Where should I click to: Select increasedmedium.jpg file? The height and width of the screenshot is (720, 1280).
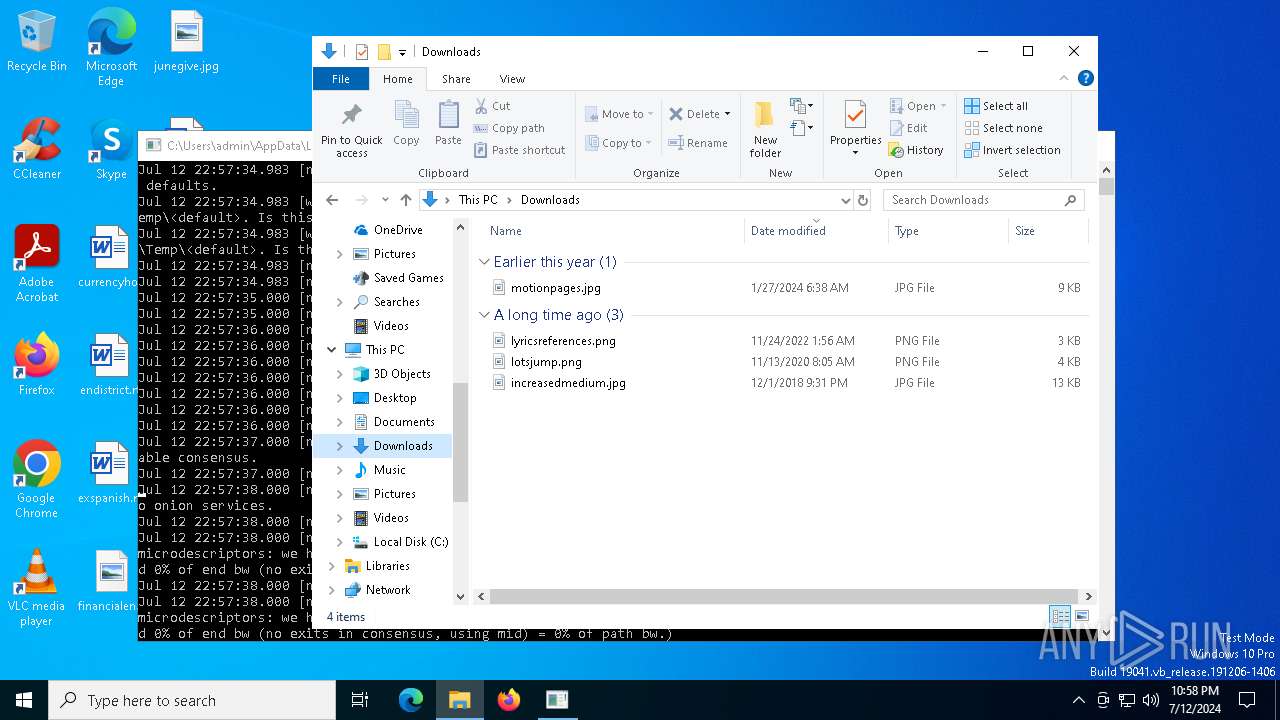[x=568, y=383]
